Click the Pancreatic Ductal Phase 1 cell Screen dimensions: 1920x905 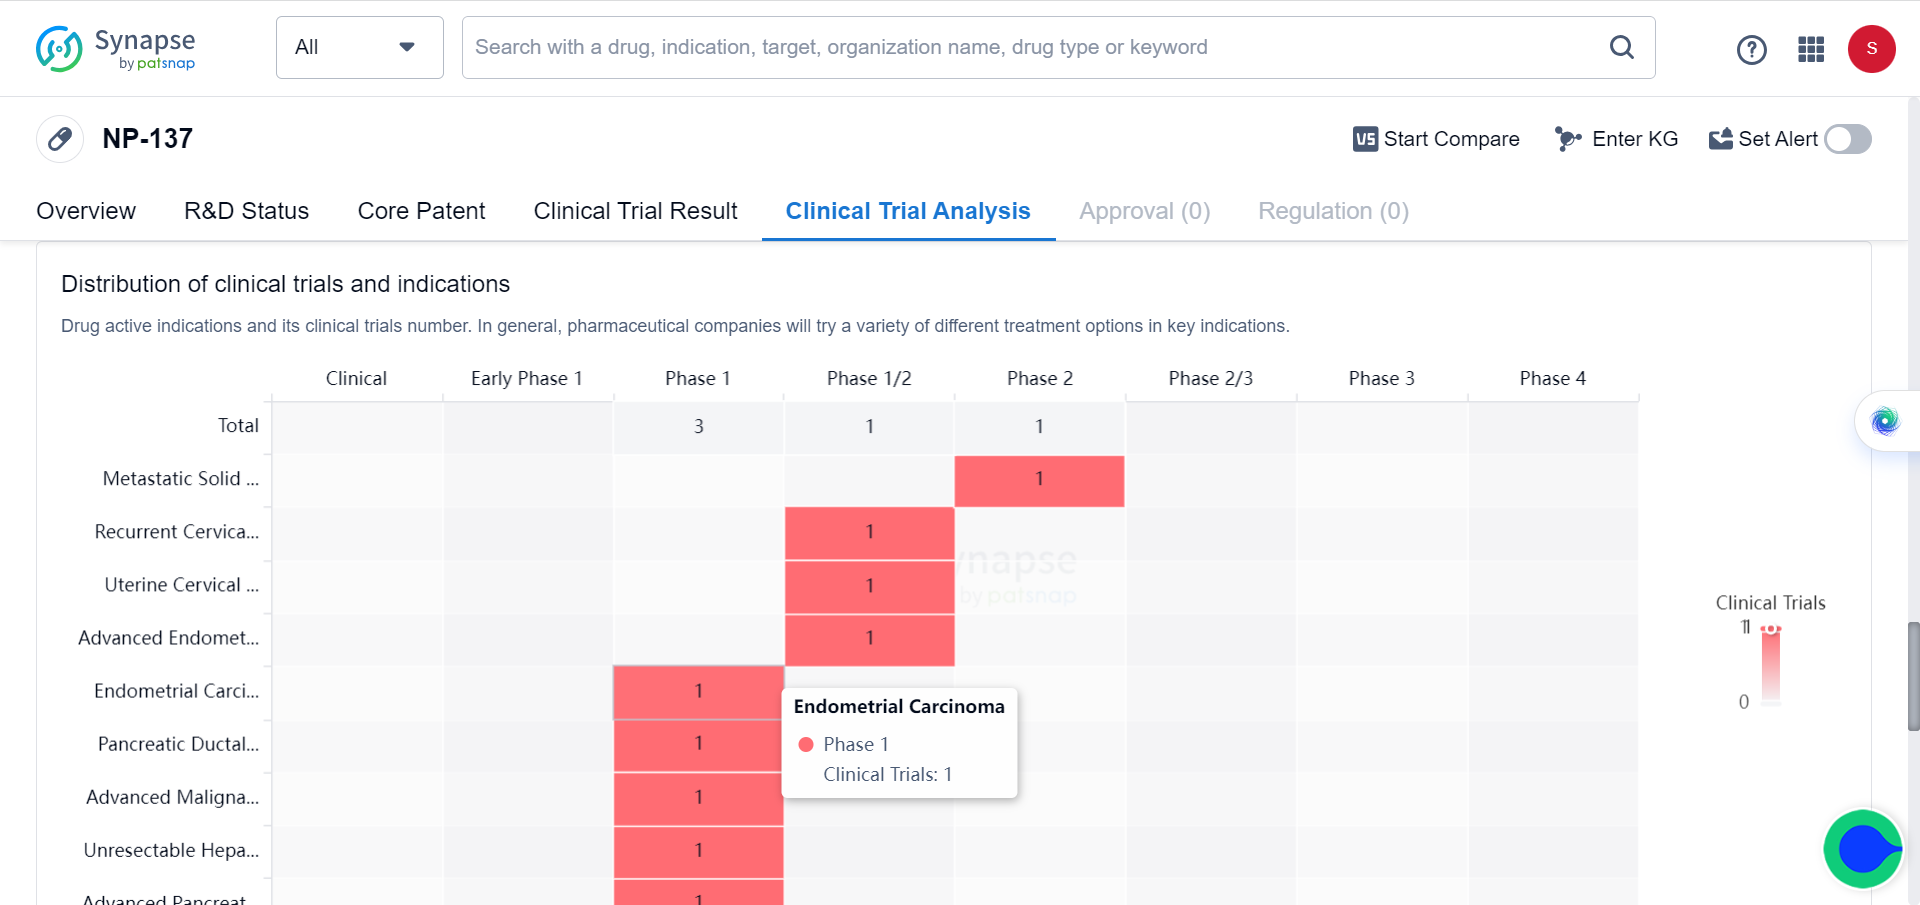(x=698, y=744)
